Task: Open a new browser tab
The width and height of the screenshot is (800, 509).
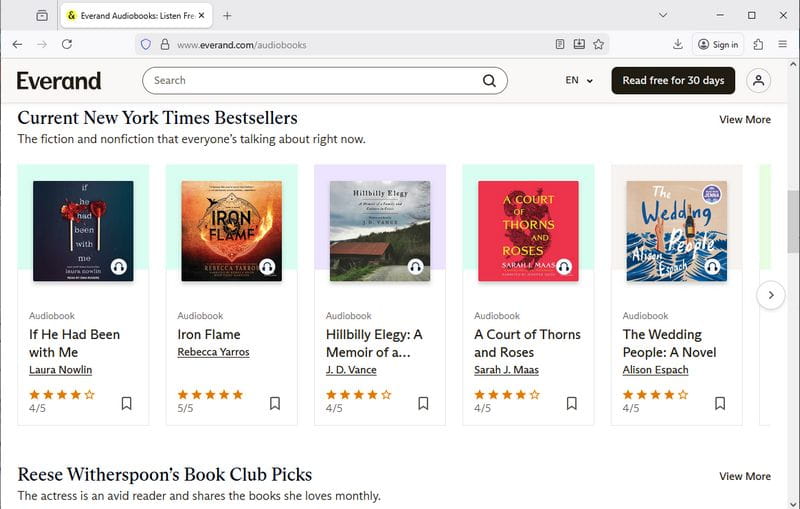Action: (227, 16)
